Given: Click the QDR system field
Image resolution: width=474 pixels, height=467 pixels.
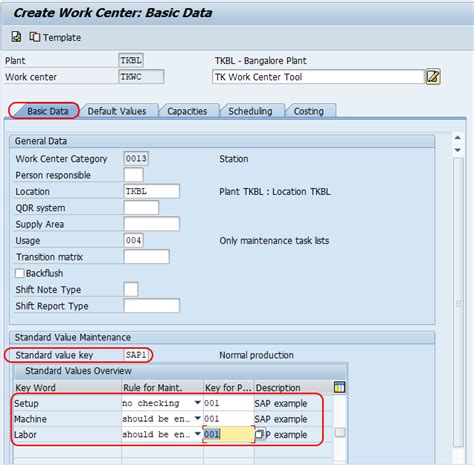Looking at the screenshot, I should (x=141, y=208).
